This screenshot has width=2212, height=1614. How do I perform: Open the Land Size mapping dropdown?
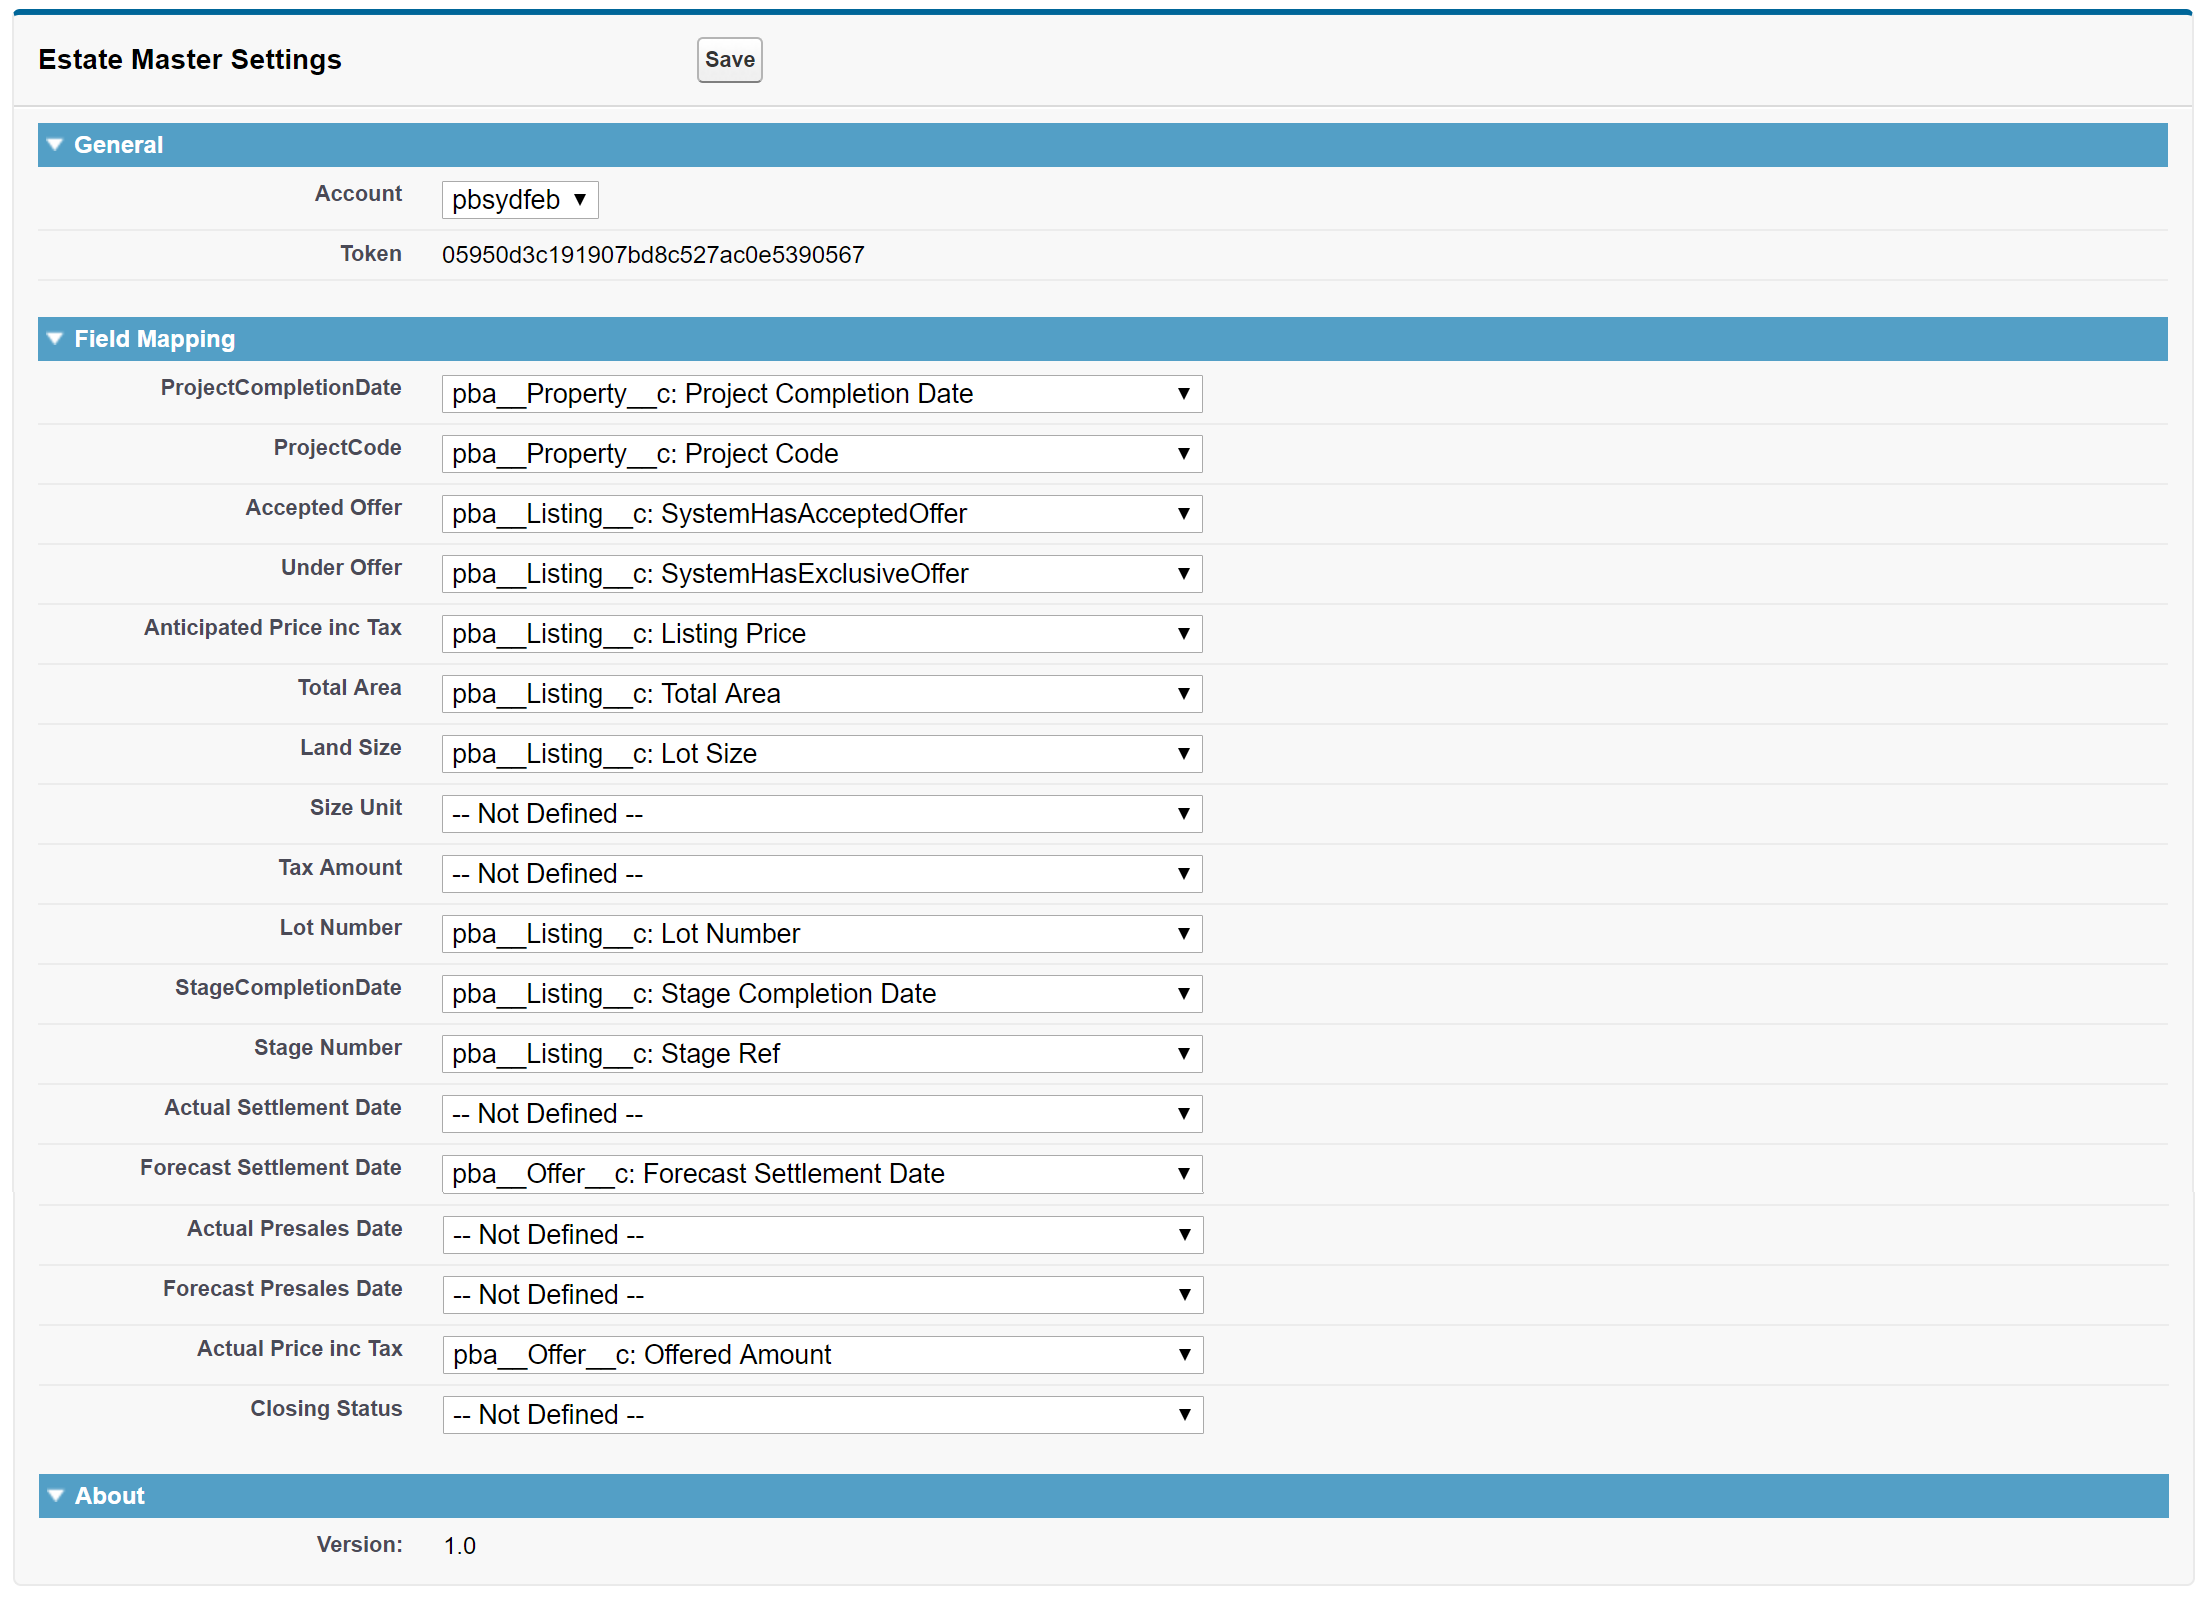coord(821,754)
